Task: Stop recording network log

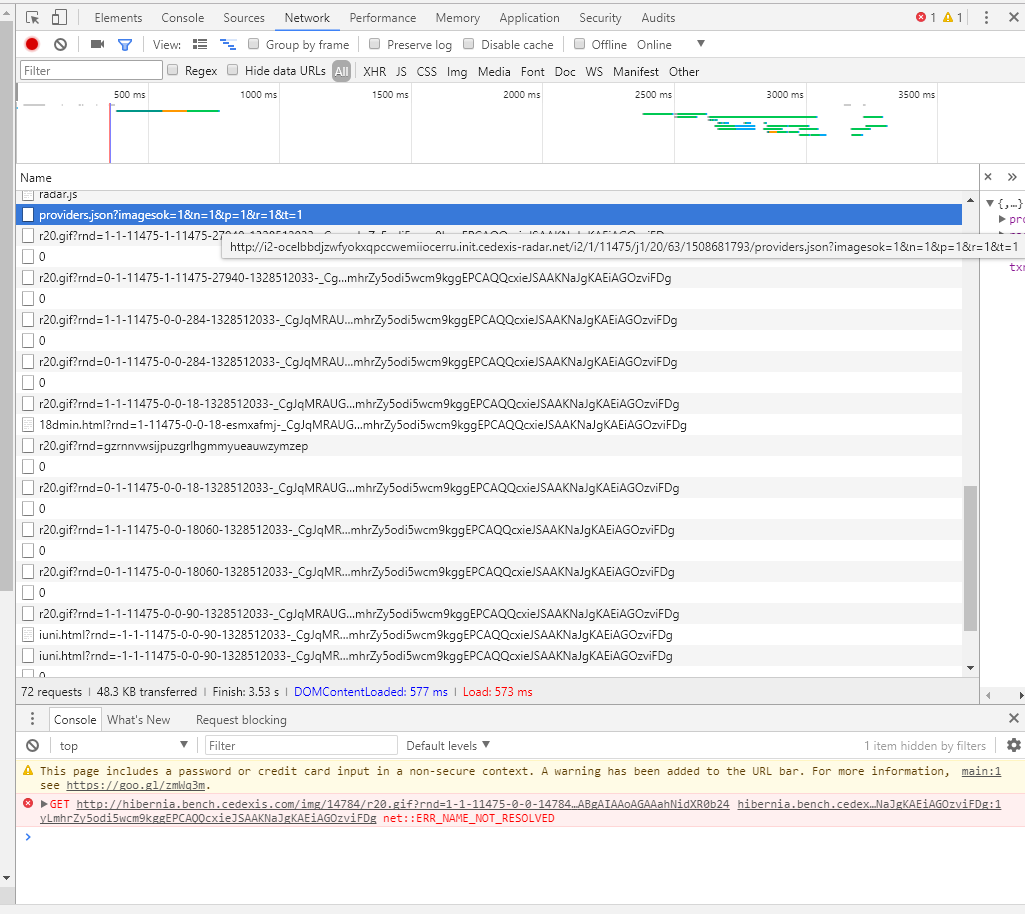Action: pyautogui.click(x=32, y=44)
